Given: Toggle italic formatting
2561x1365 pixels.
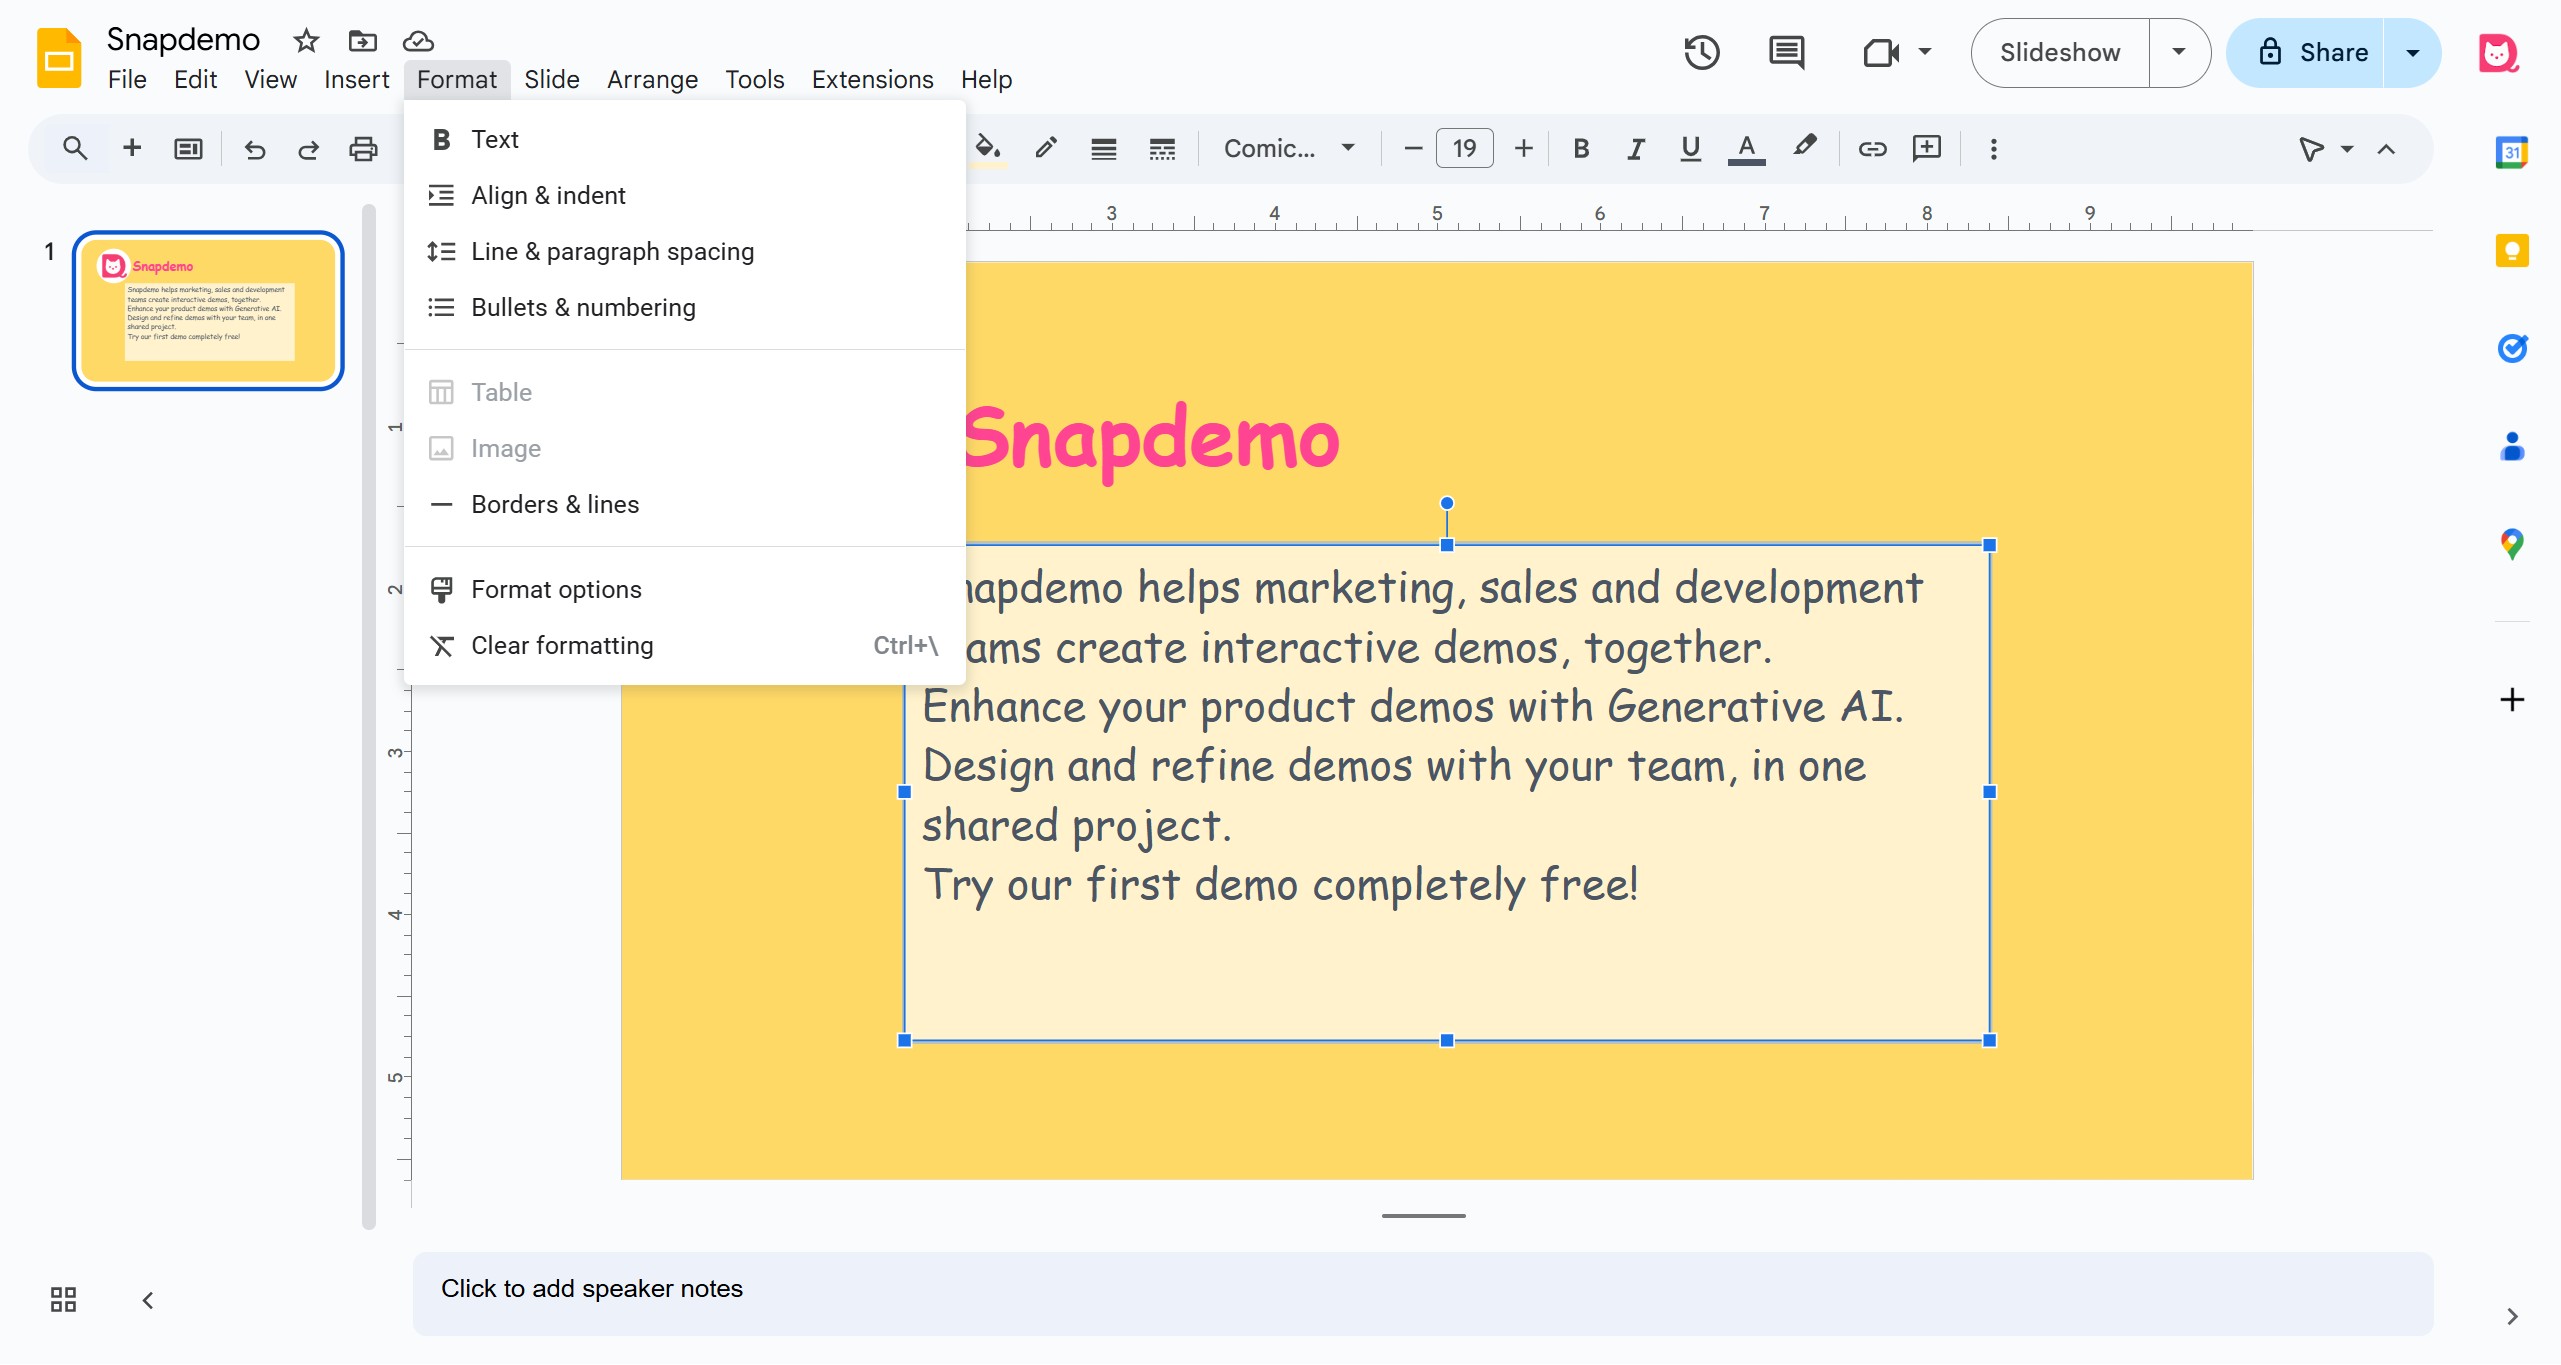Looking at the screenshot, I should pyautogui.click(x=1636, y=149).
